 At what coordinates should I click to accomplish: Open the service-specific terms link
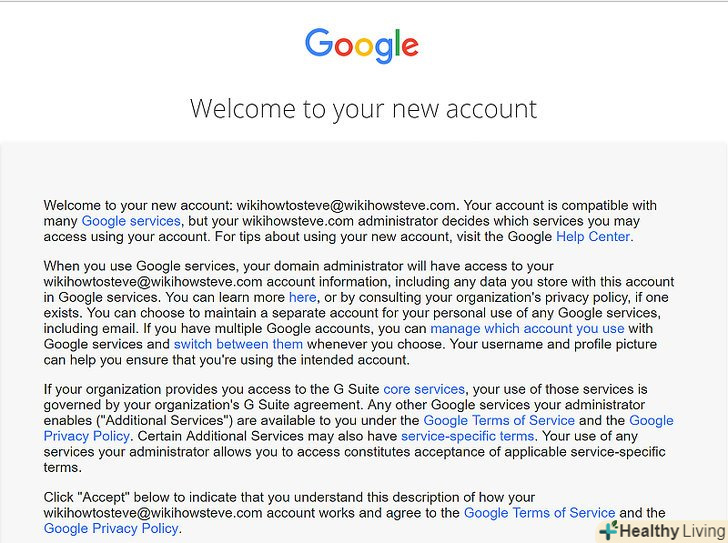(468, 436)
